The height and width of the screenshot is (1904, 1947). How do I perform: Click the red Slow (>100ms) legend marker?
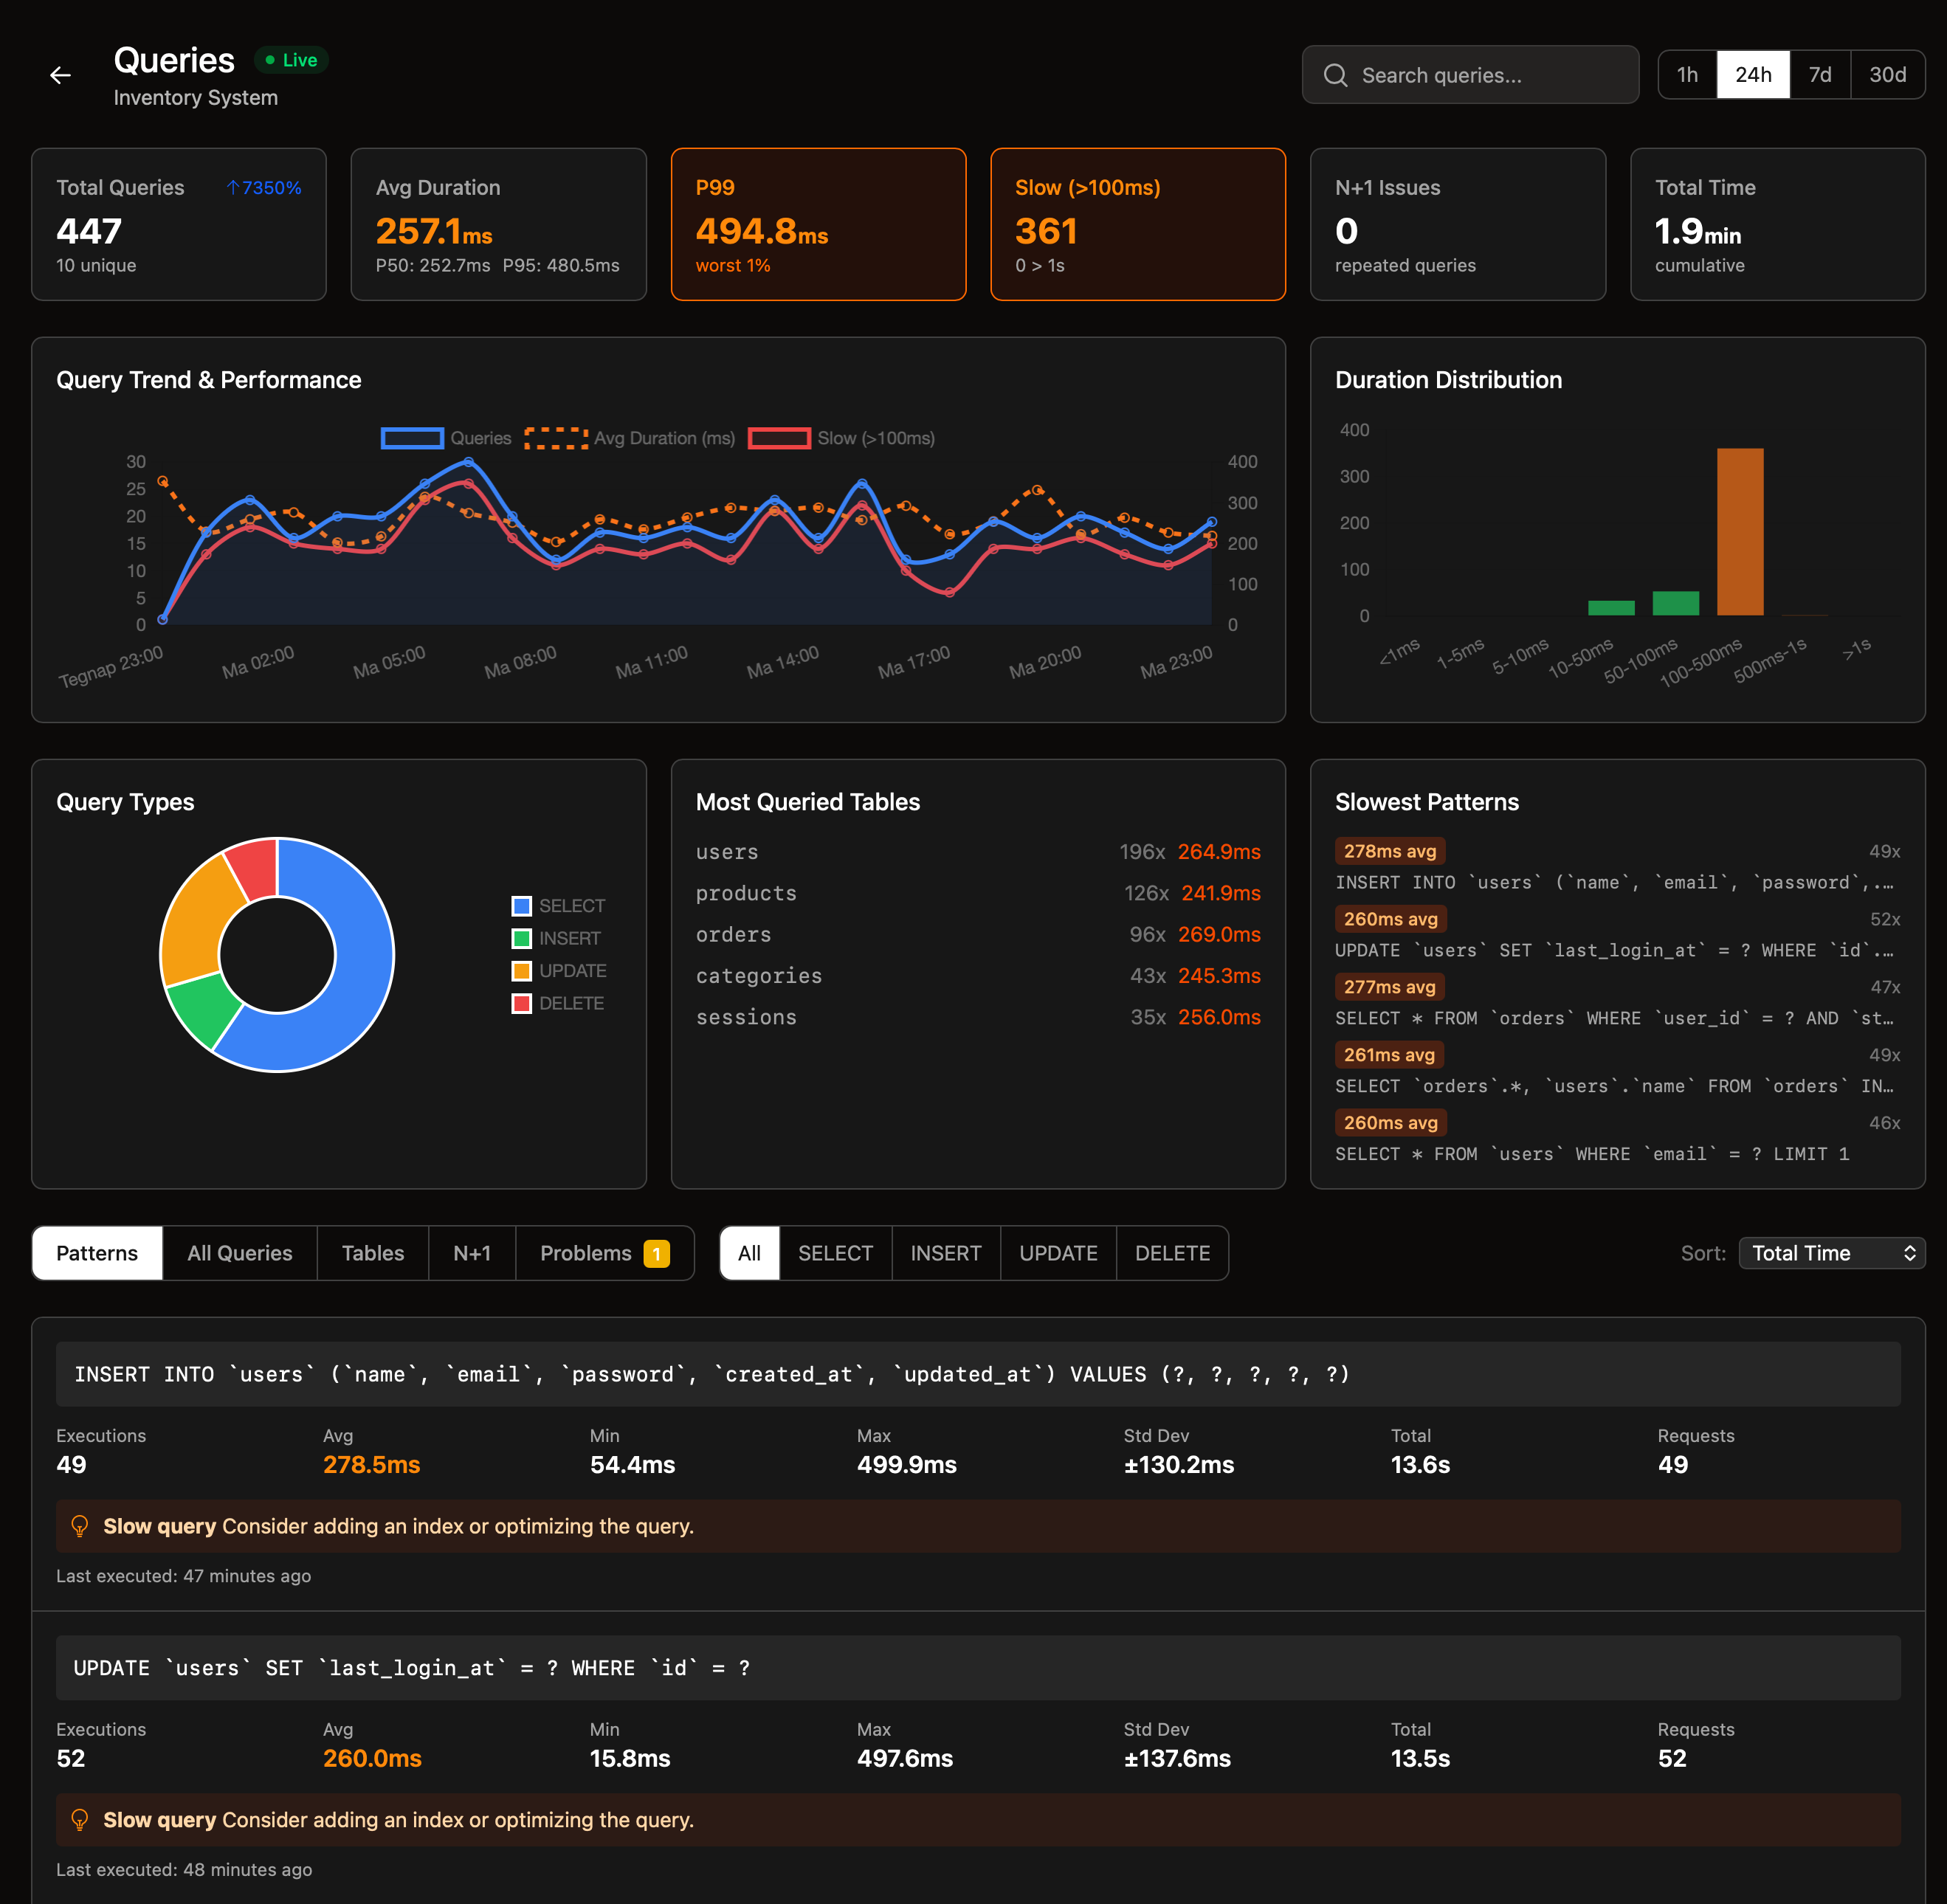(x=779, y=438)
